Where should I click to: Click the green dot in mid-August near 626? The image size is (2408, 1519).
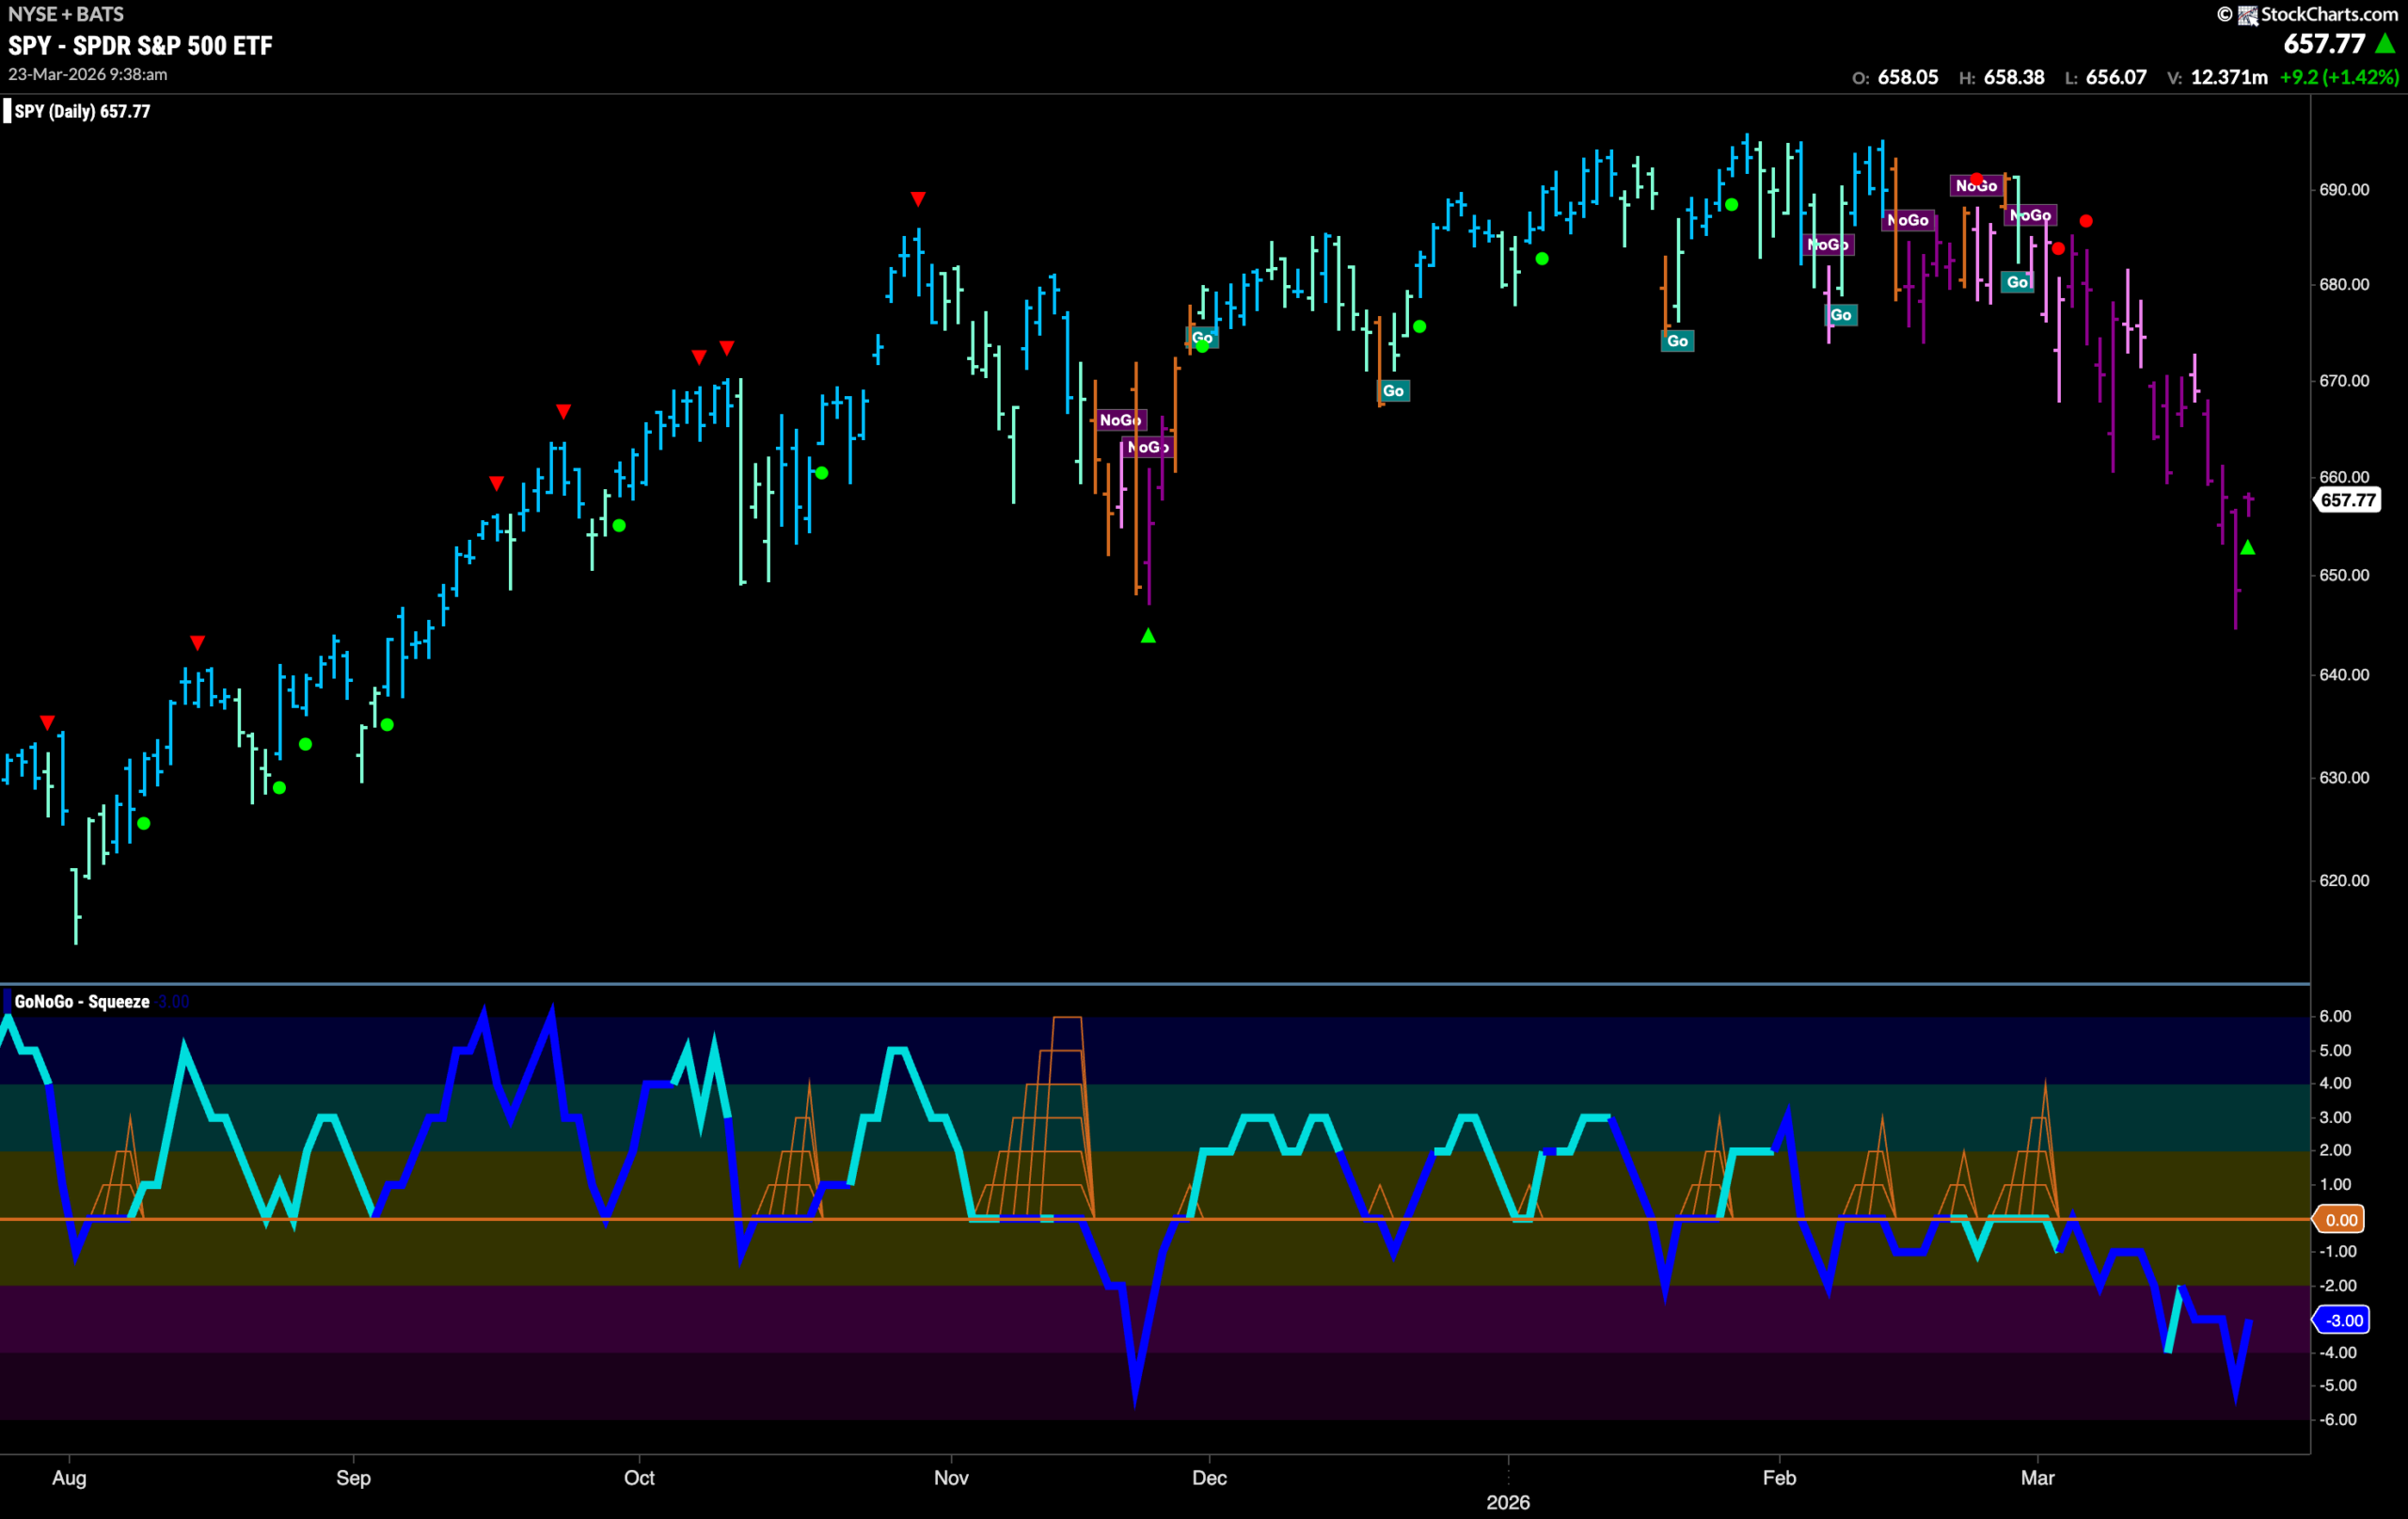coord(144,823)
